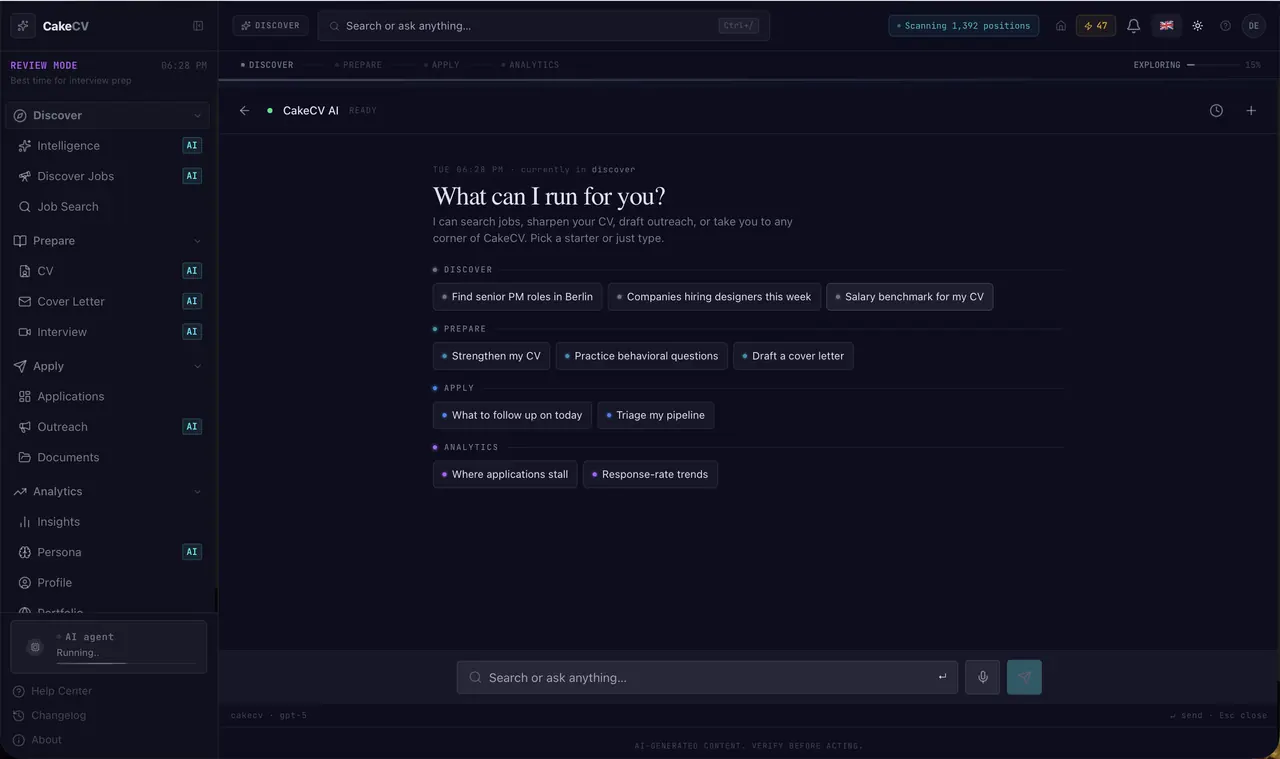The height and width of the screenshot is (759, 1280).
Task: Choose 'Practice behavioral questions' starter
Action: (642, 356)
